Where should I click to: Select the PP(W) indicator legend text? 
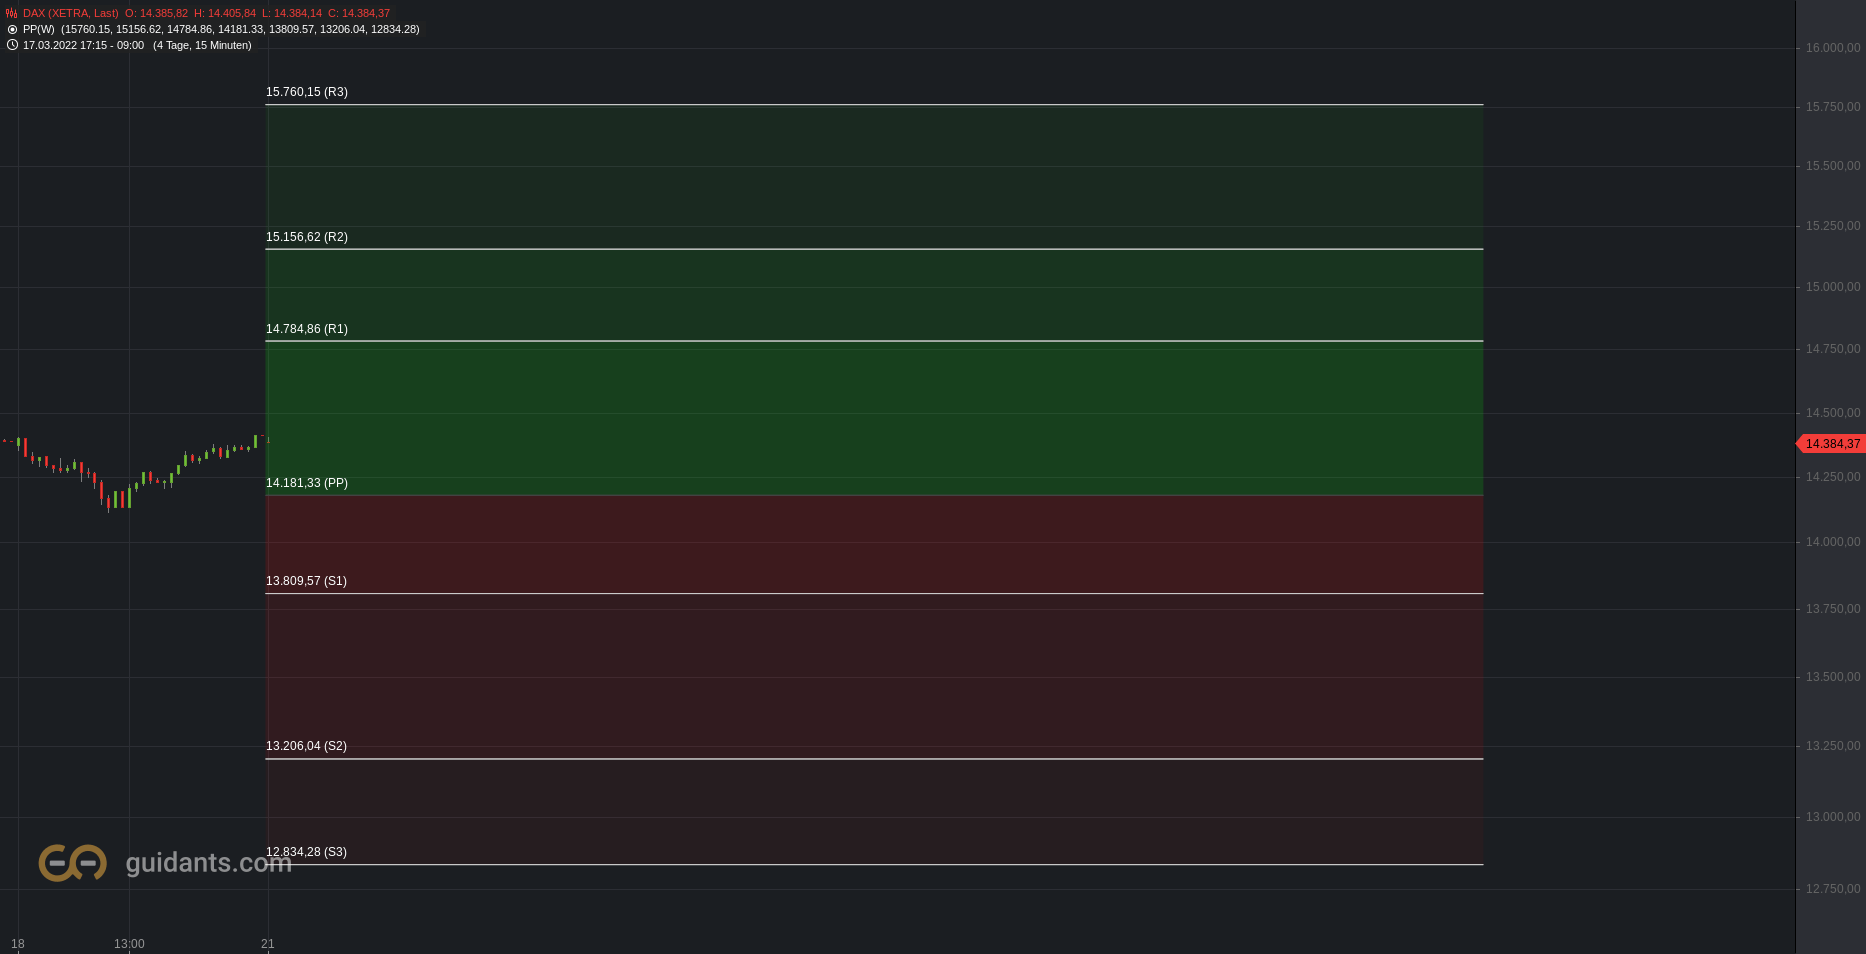(x=221, y=29)
